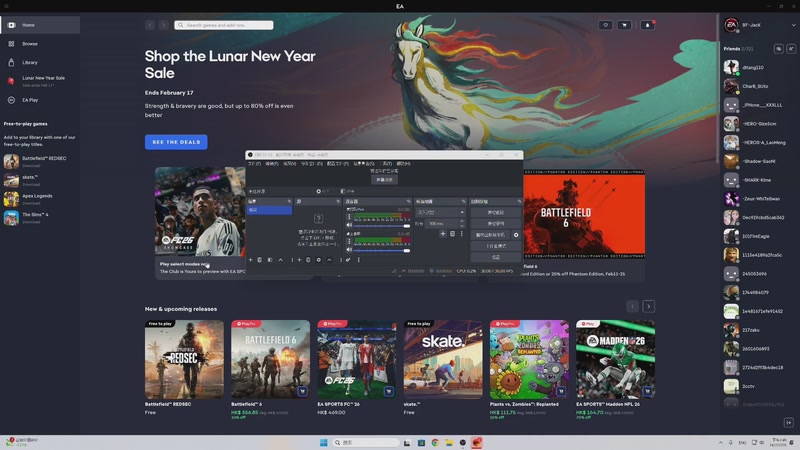Open the notifications bell icon
Screen dimensions: 800x450
point(647,25)
